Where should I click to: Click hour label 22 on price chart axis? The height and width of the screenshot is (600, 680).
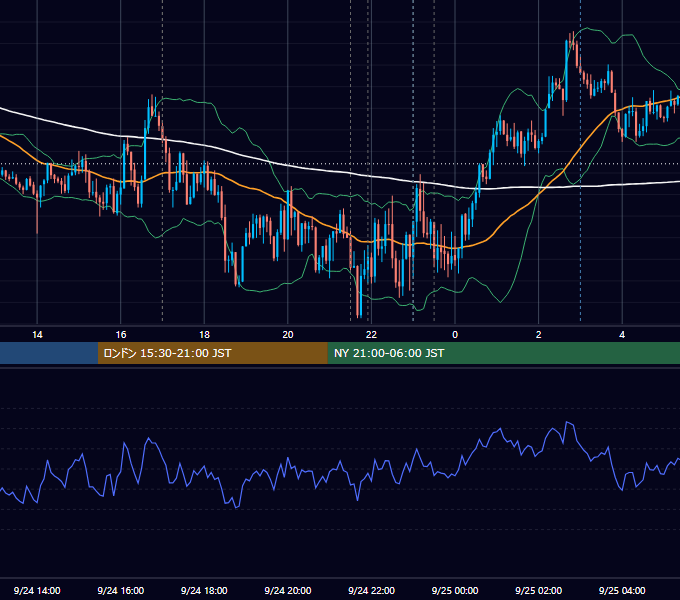point(371,335)
